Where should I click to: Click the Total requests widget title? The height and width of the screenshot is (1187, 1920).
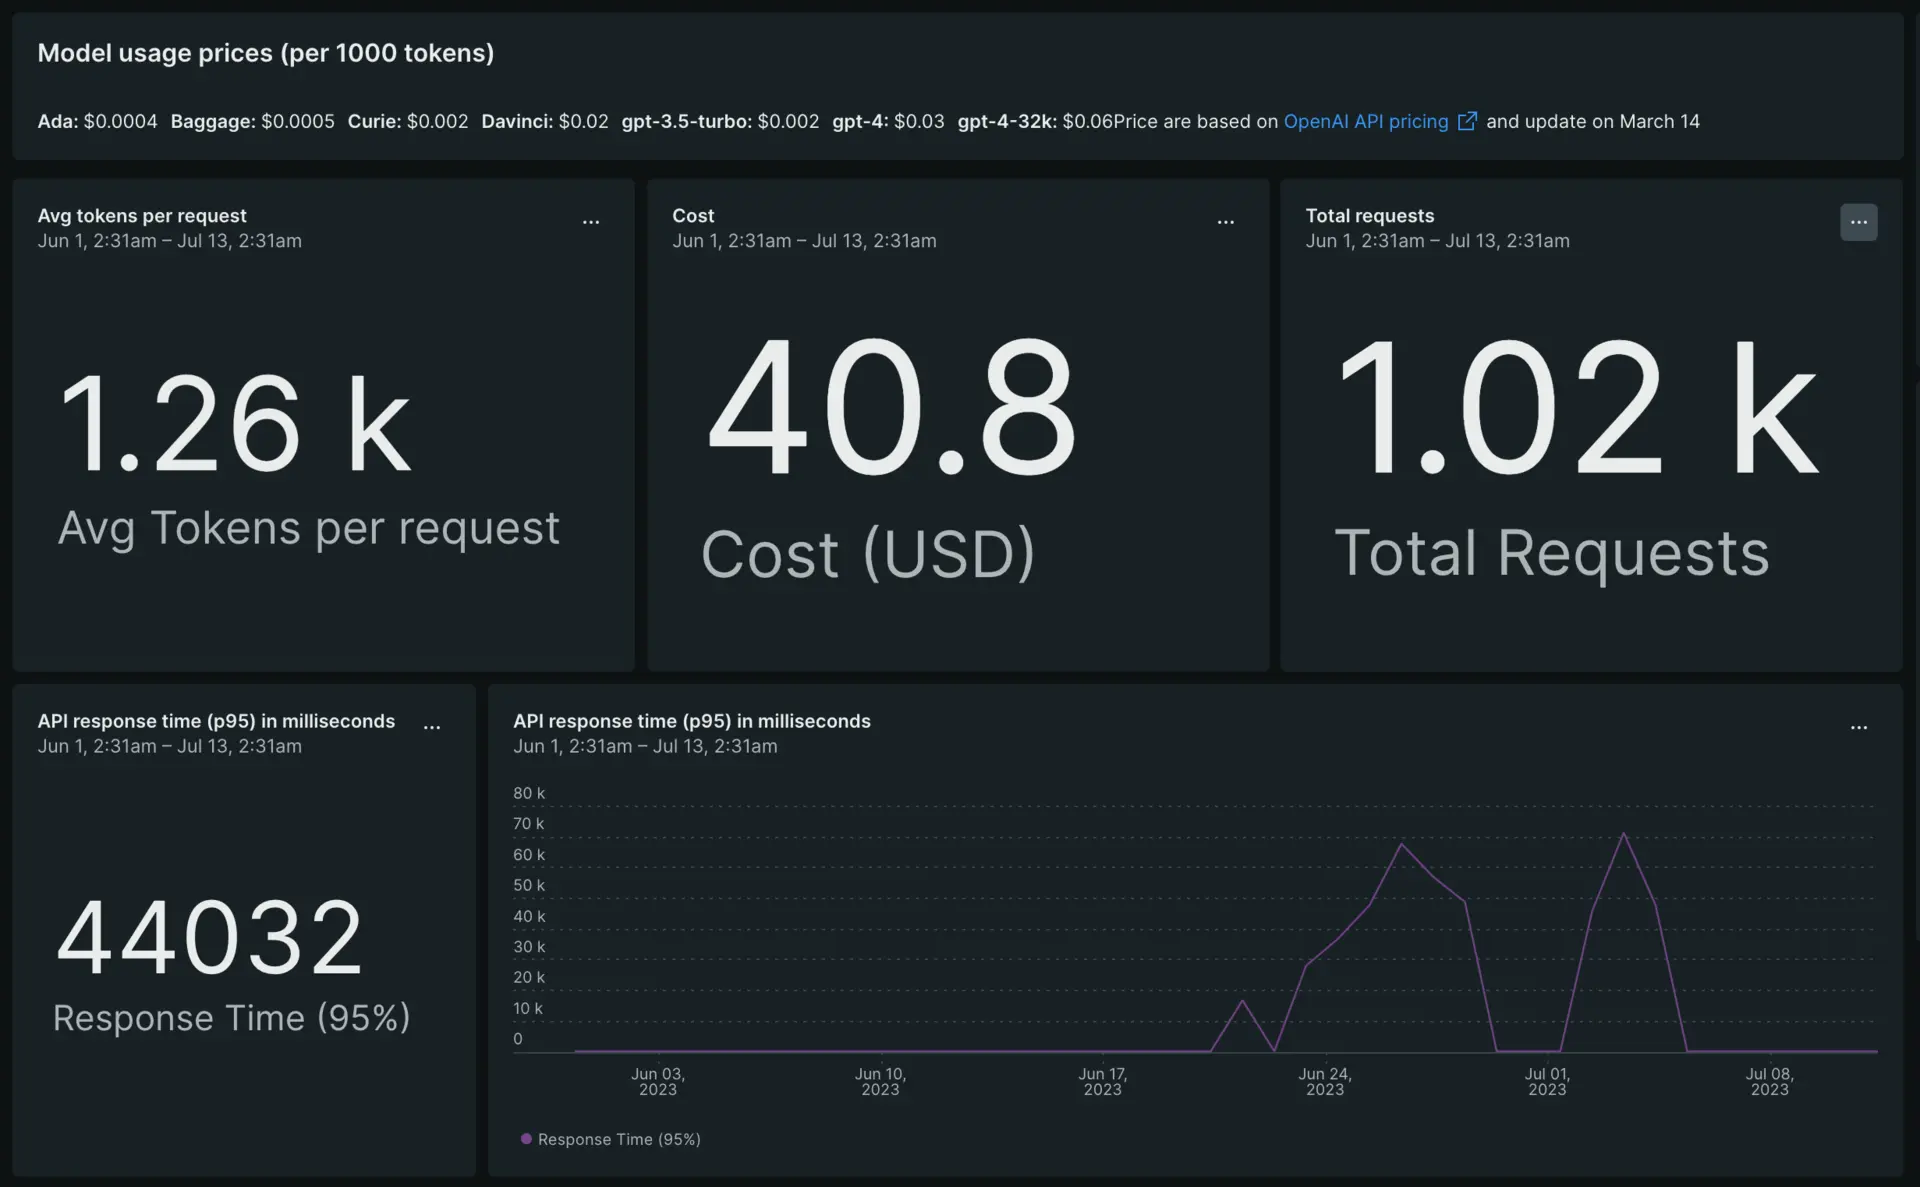1369,215
